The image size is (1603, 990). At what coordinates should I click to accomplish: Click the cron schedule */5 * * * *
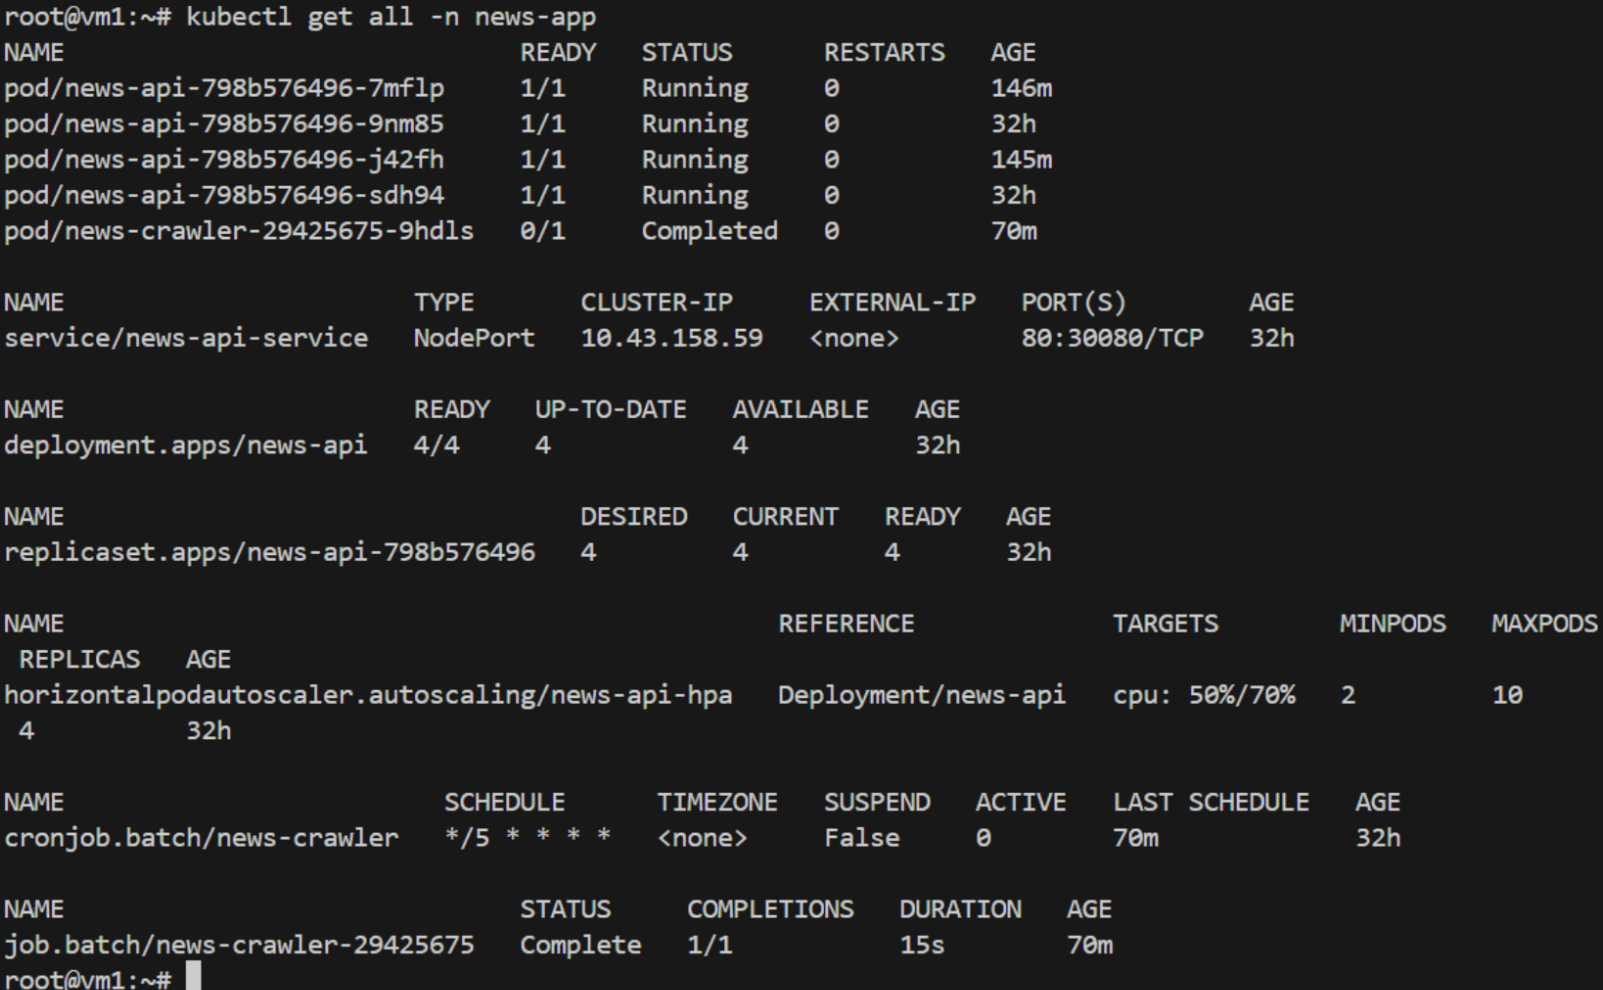(x=525, y=838)
